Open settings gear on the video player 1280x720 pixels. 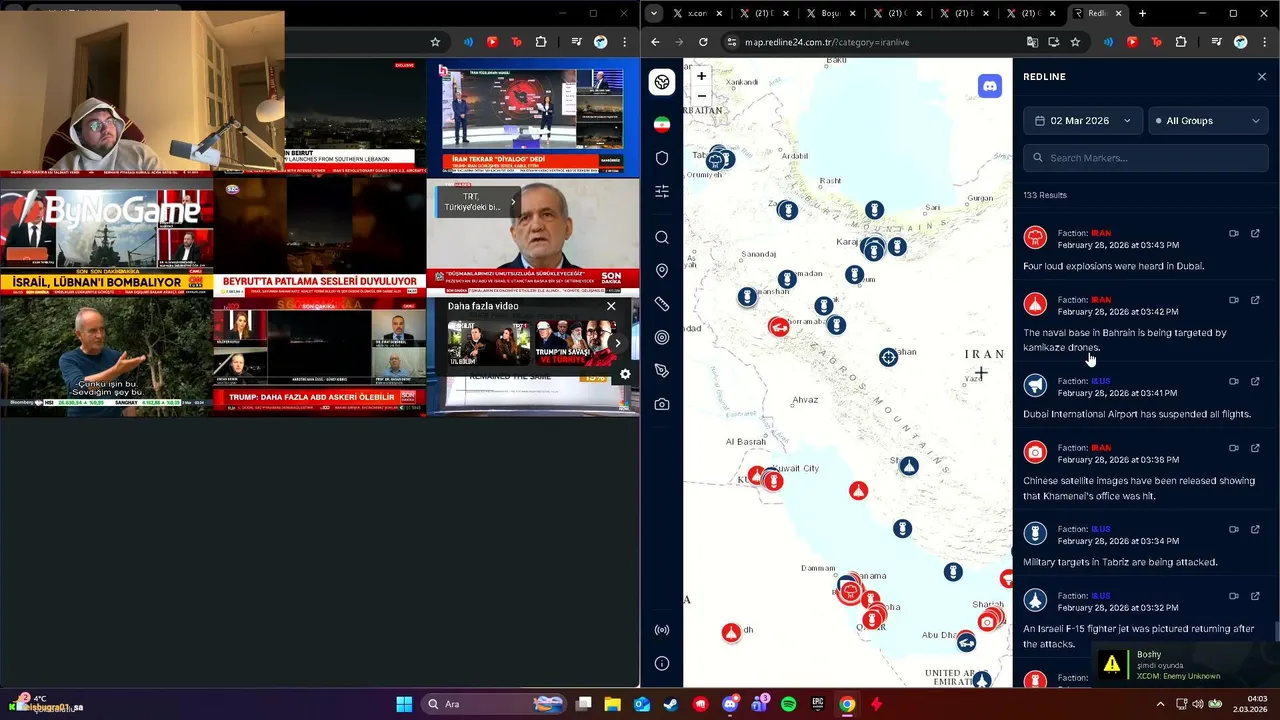[625, 374]
